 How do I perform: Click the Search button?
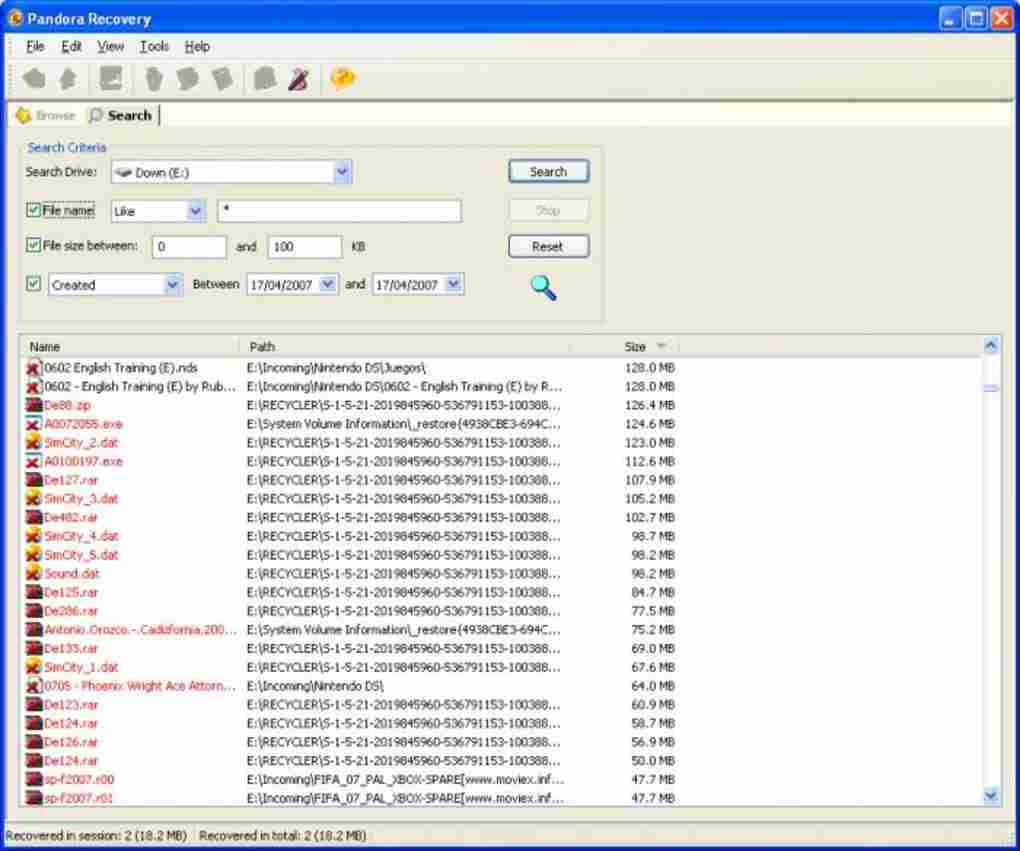click(548, 172)
